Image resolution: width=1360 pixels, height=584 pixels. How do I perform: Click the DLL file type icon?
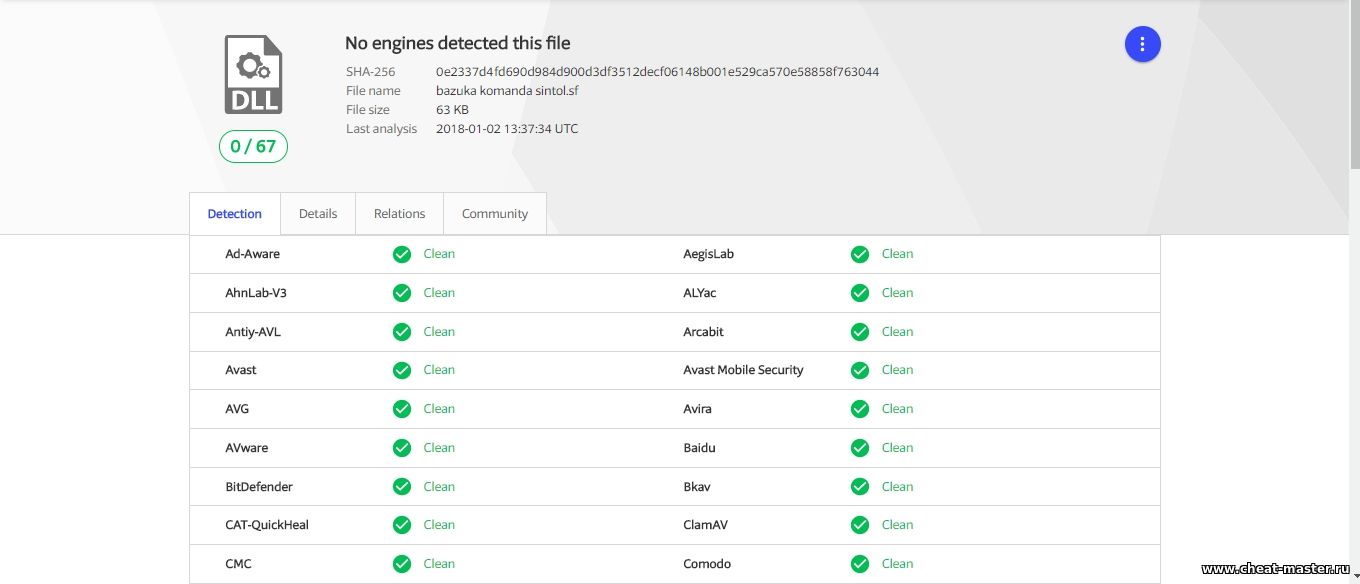[x=253, y=75]
